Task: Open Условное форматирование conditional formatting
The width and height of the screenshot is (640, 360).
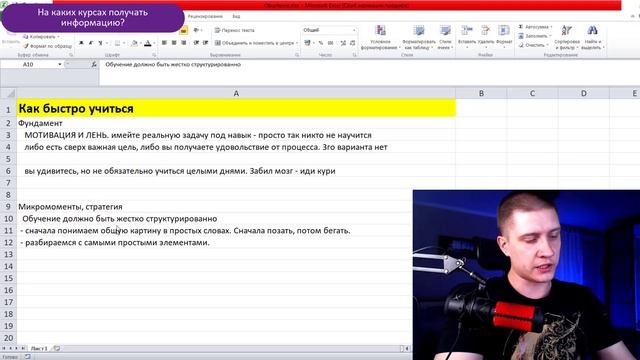Action: click(380, 38)
